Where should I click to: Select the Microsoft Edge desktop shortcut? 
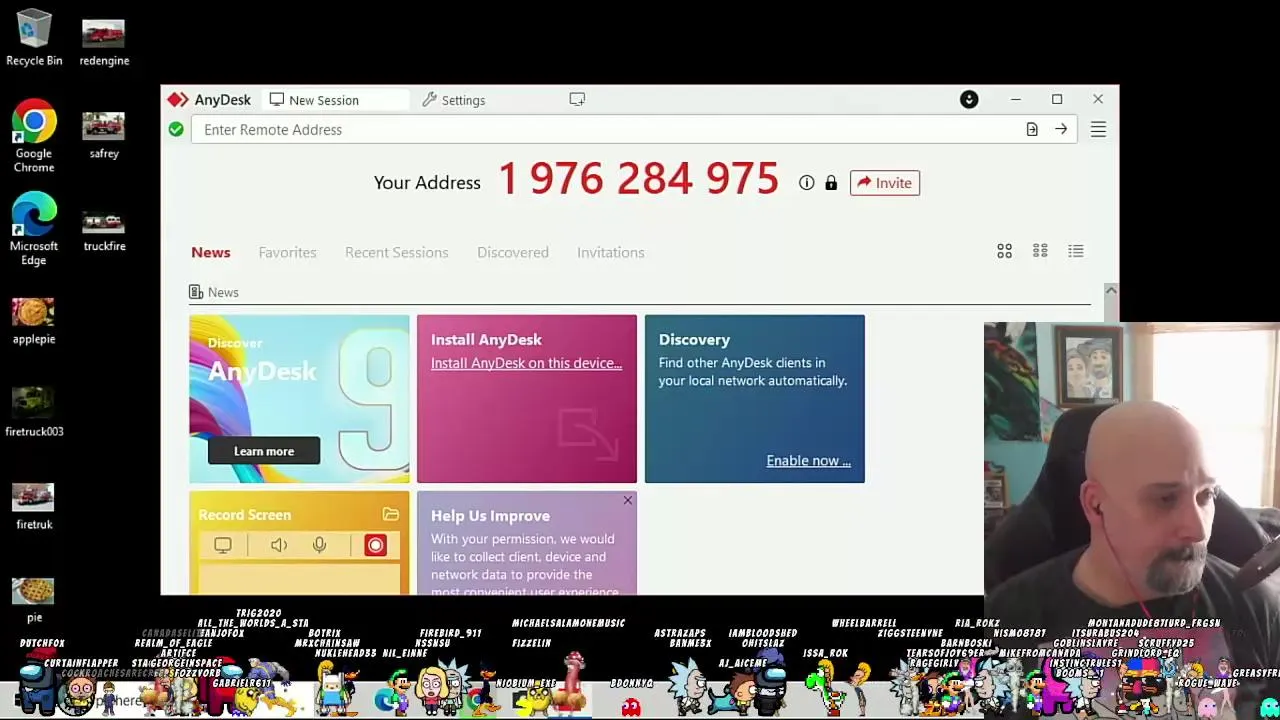click(x=34, y=229)
